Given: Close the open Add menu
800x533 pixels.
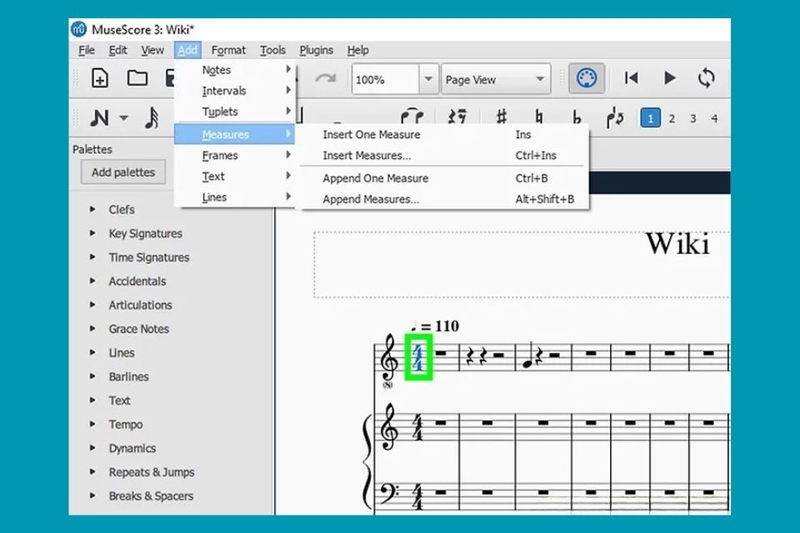Looking at the screenshot, I should click(187, 50).
